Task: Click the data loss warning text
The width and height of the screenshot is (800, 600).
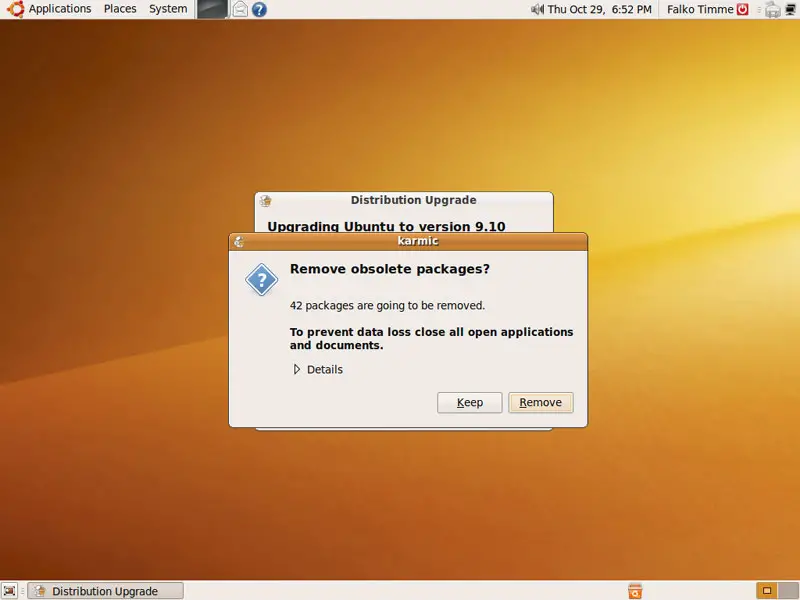Action: click(x=432, y=338)
